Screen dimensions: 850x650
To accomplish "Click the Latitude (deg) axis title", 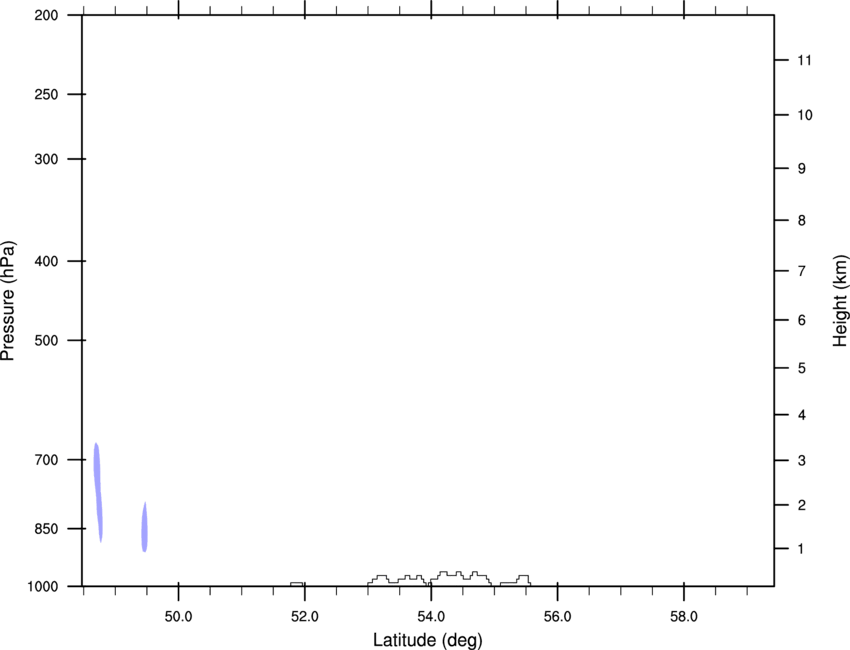I will 427,639.
